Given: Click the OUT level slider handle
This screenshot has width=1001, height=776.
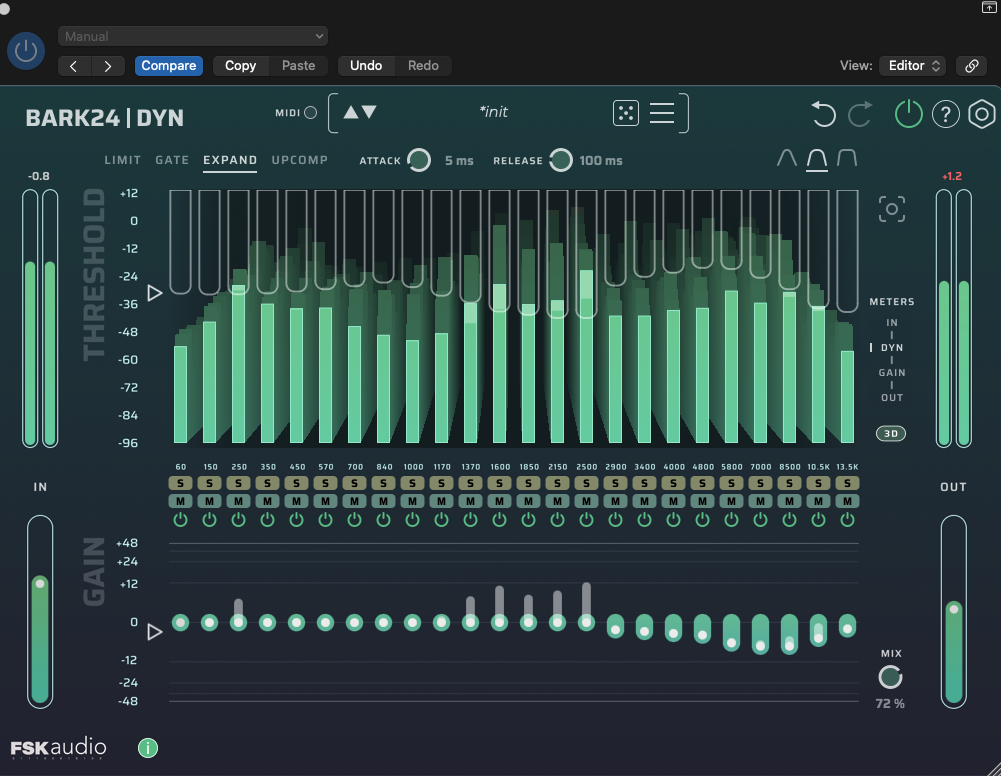Looking at the screenshot, I should click(x=954, y=609).
